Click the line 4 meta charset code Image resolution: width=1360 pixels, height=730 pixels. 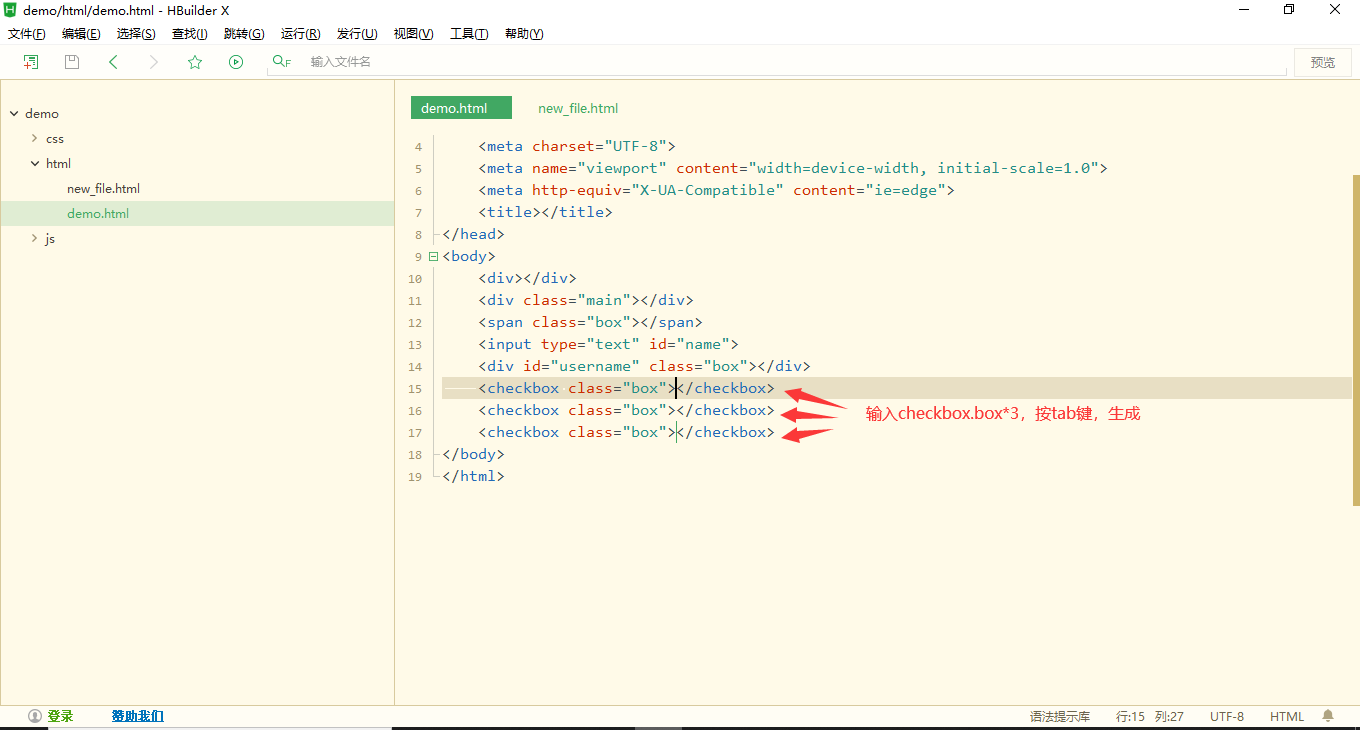click(x=577, y=146)
